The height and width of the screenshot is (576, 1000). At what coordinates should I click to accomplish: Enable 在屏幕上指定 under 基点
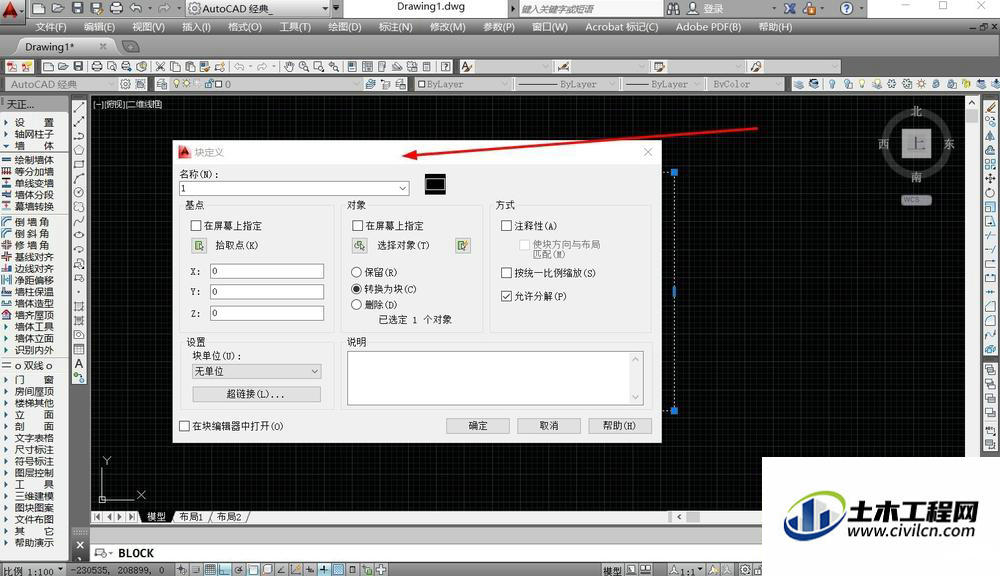pos(196,226)
